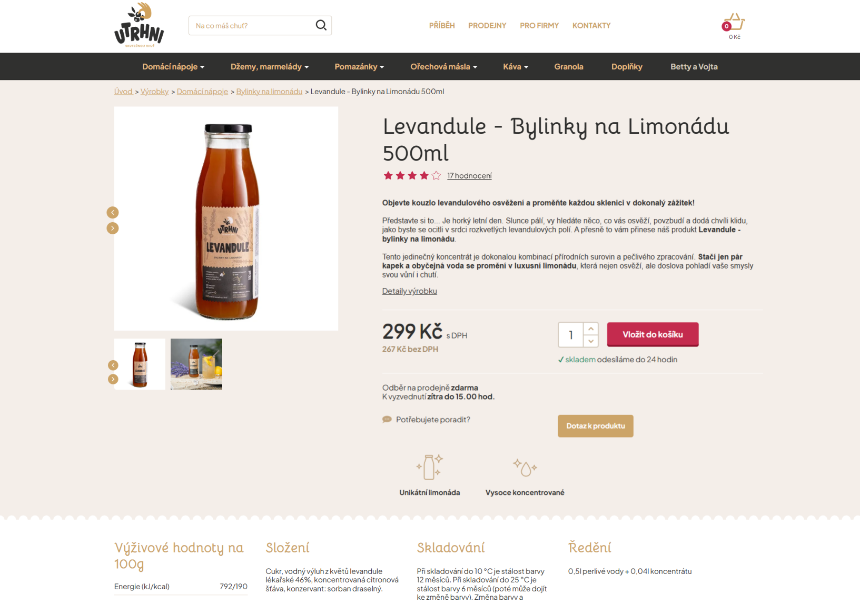Click the search magnifier icon
Viewport: 860px width, 600px height.
(x=321, y=25)
